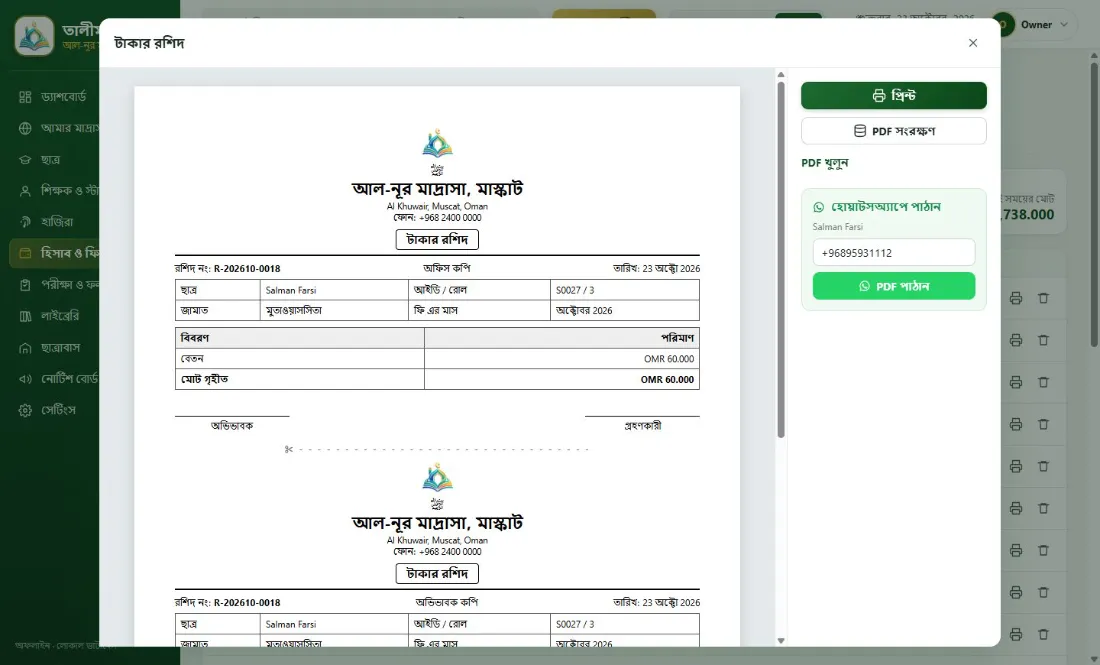This screenshot has height=665, width=1100.
Task: Click the PDF save button
Action: pos(894,131)
